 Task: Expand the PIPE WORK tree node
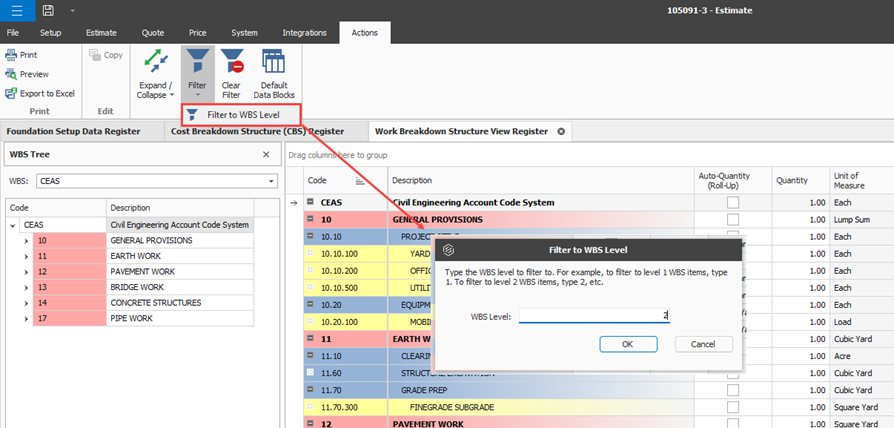tap(26, 318)
